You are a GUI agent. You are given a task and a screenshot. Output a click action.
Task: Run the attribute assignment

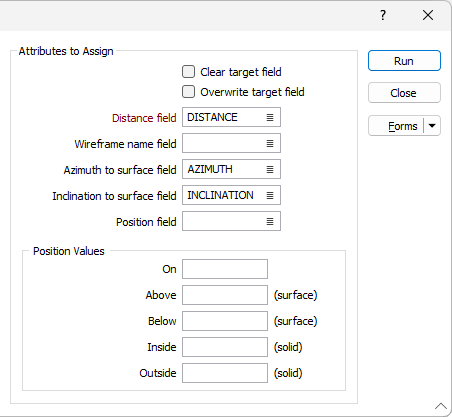[404, 61]
